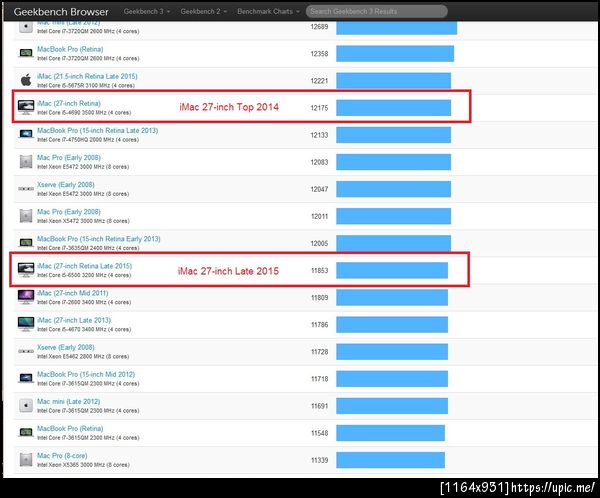Open the MacBook Pro (Retina) link scoring 12358
This screenshot has width=600, height=498.
pyautogui.click(x=70, y=49)
